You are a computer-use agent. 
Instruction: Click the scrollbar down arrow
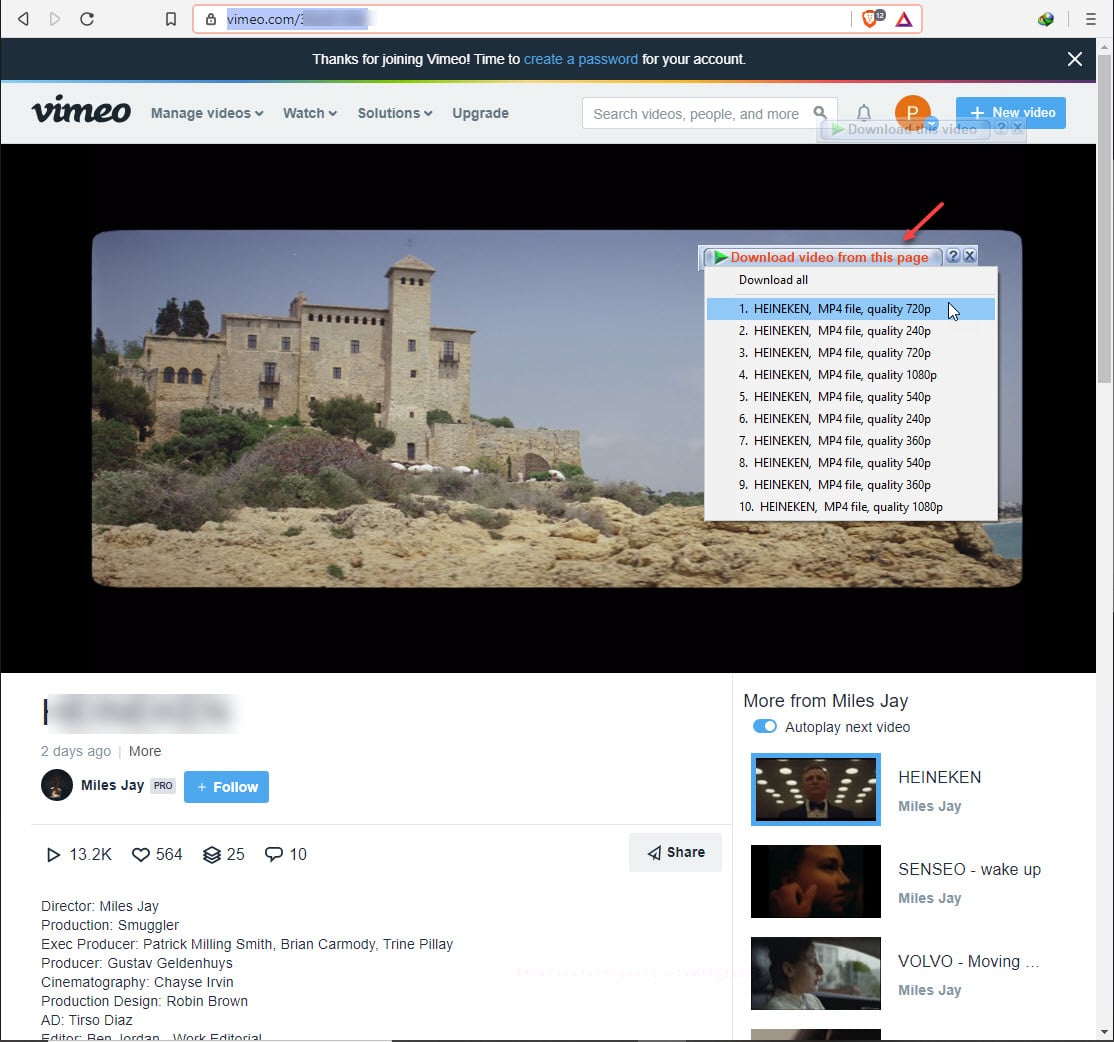pos(1104,1032)
